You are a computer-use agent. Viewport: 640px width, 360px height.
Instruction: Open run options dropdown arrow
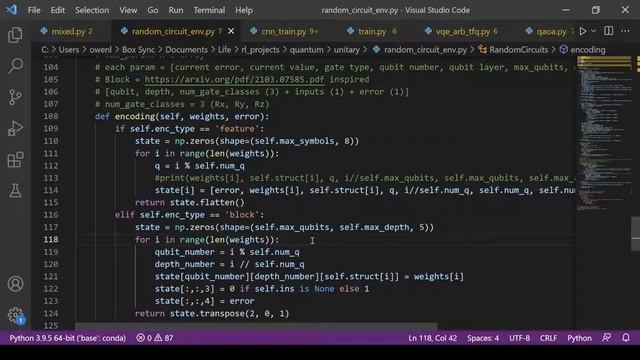593,31
